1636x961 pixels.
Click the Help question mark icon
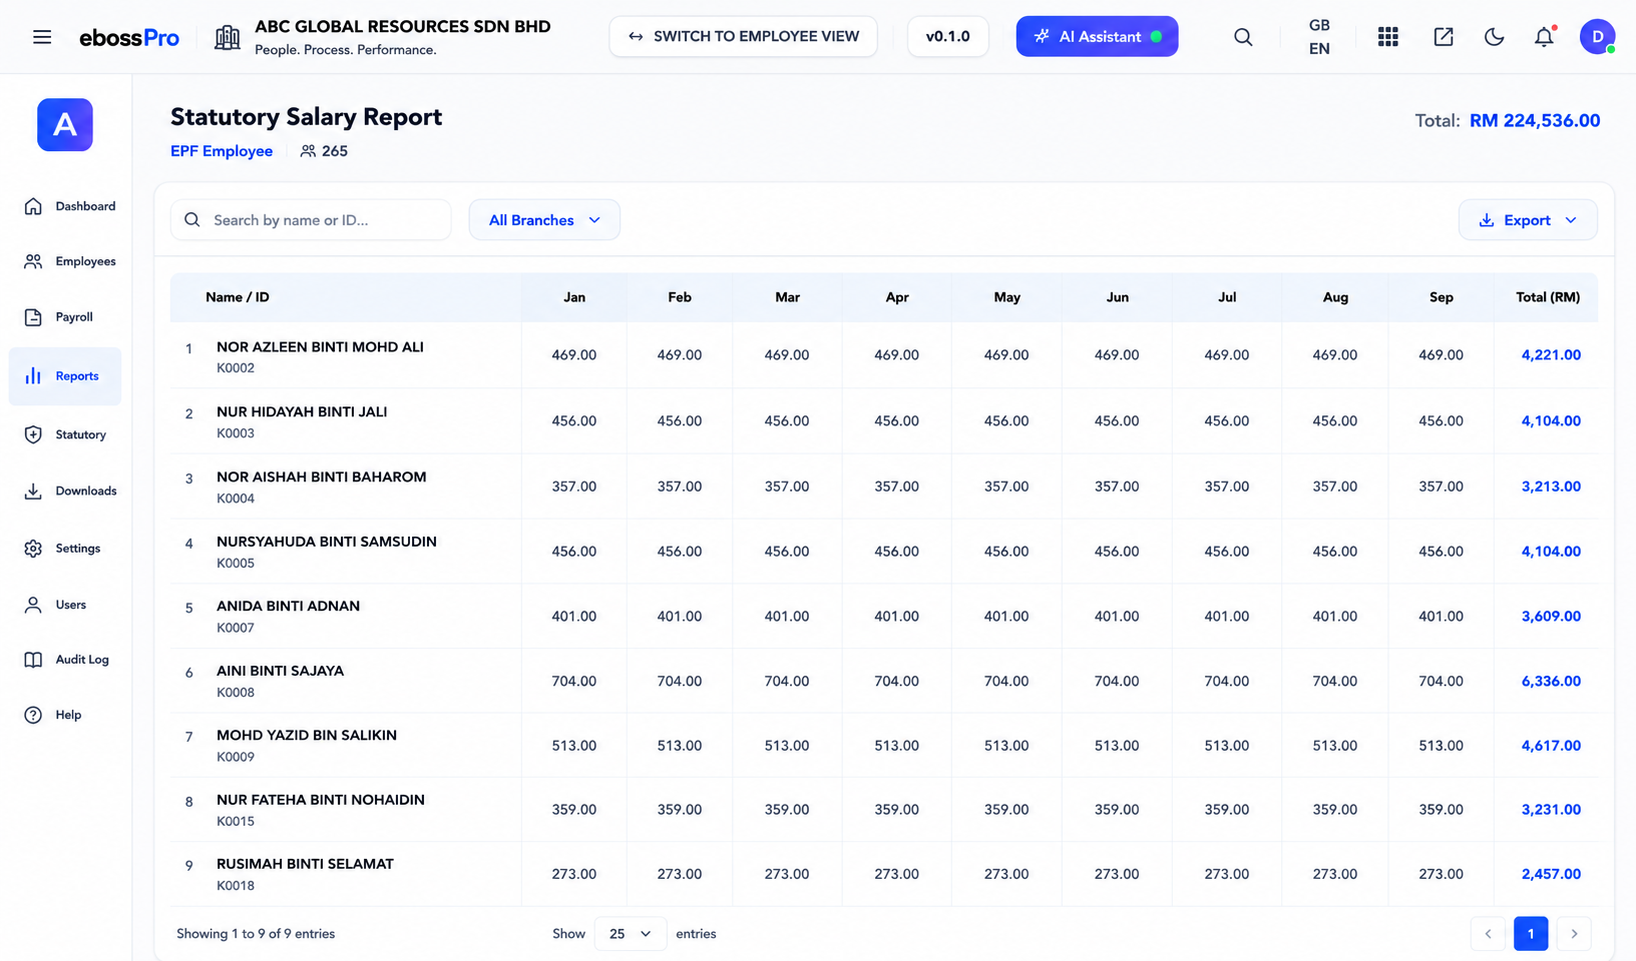click(33, 715)
